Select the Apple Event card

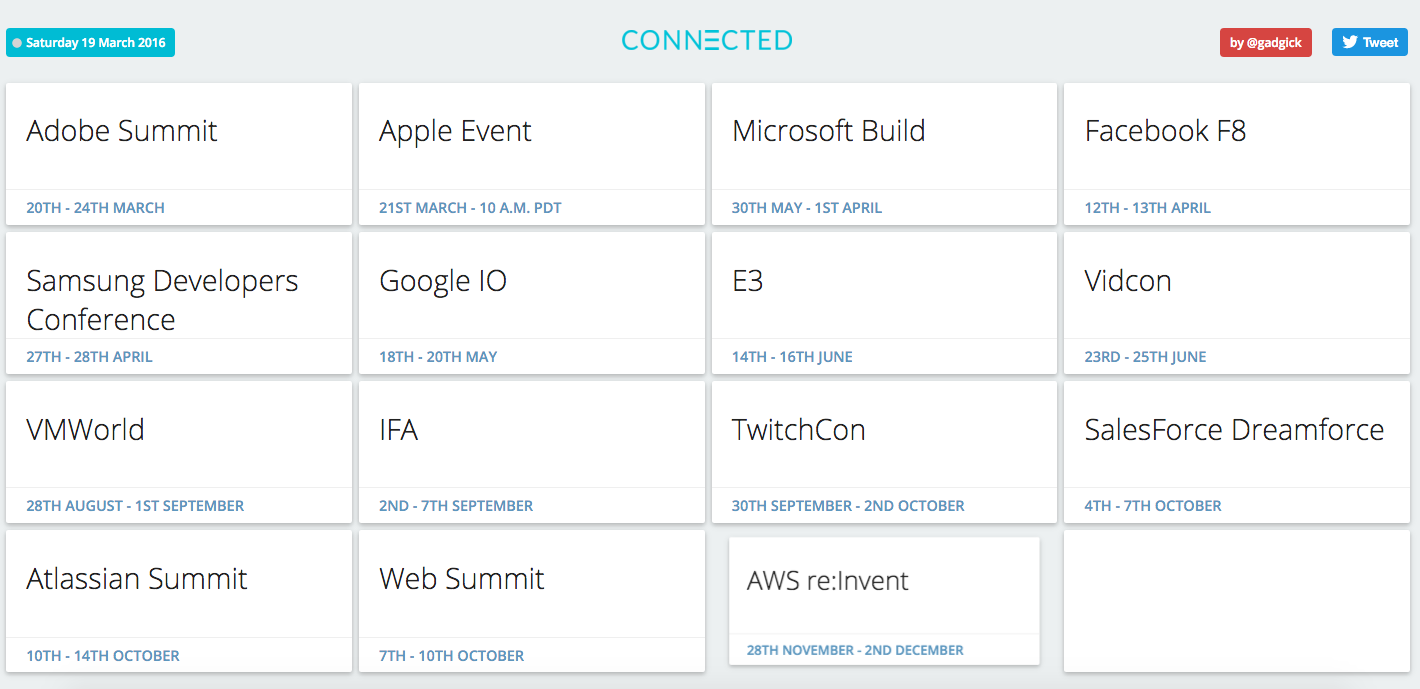[x=532, y=153]
